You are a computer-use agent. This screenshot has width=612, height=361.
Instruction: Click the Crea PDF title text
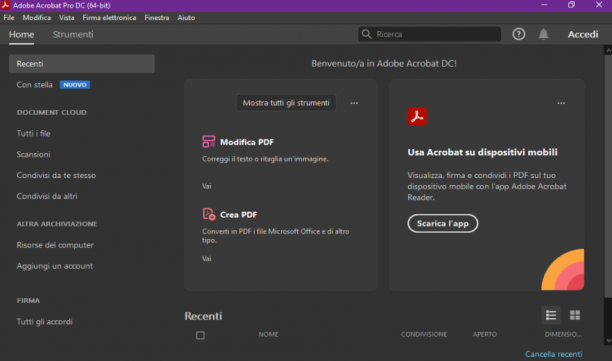point(238,215)
